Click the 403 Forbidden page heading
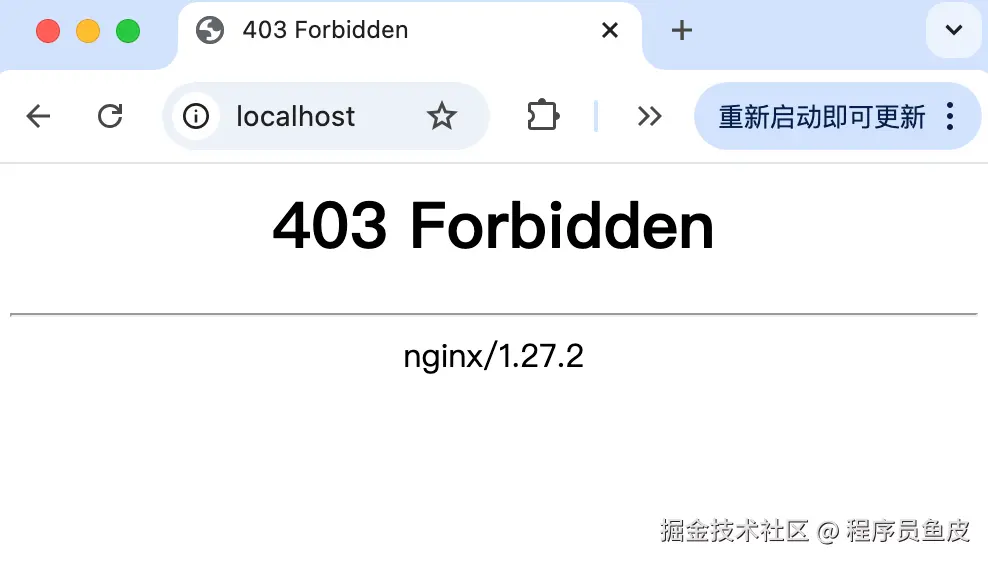Image resolution: width=988 pixels, height=562 pixels. click(493, 226)
